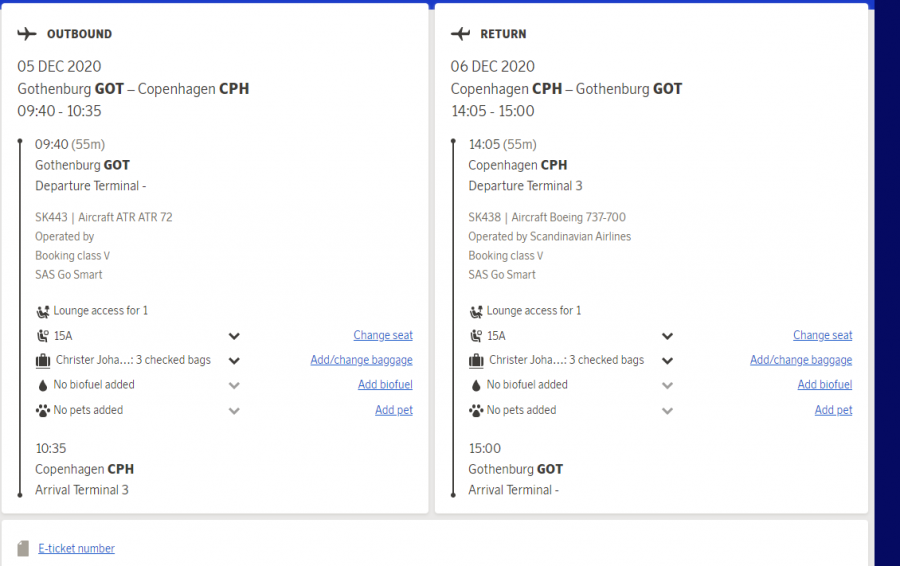
Task: Click the outbound seat 15A icon
Action: 42,336
